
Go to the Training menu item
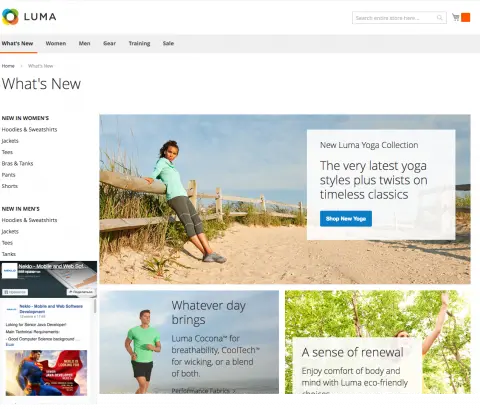click(x=139, y=43)
